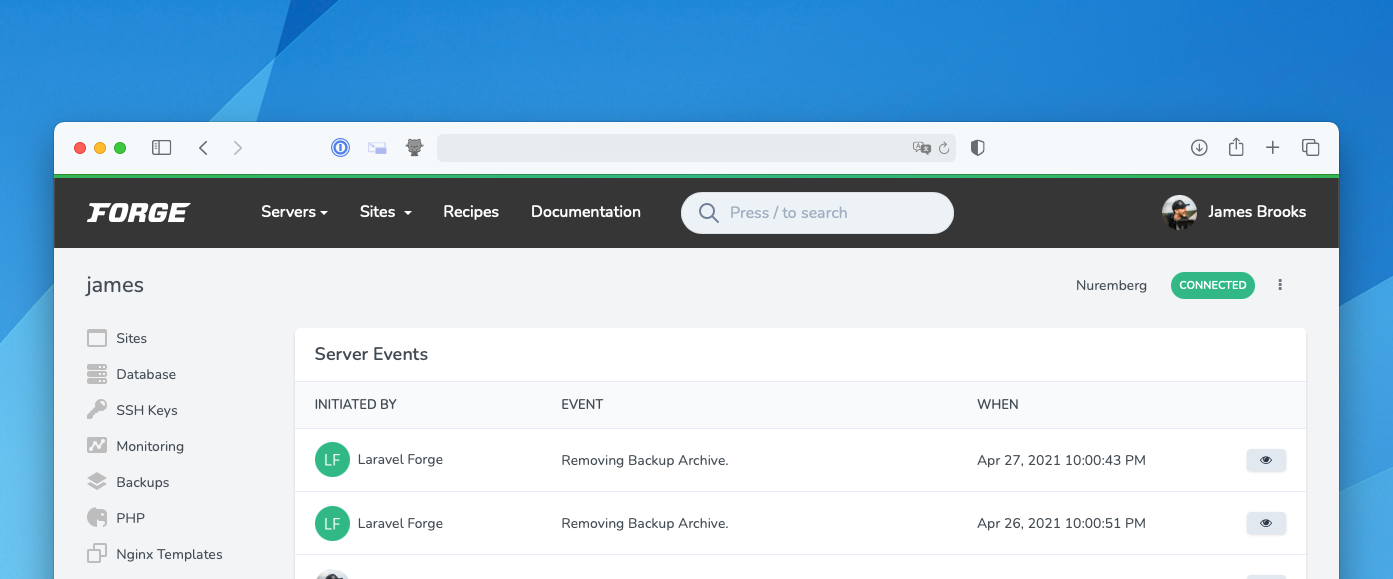Open Safari downloads button

pos(1199,148)
